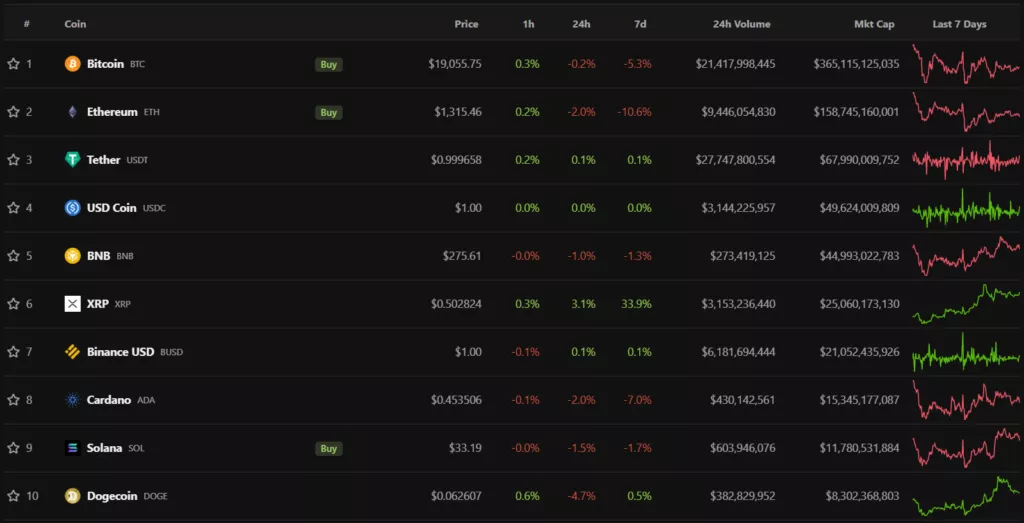Sort coins by 24h Volume header
The width and height of the screenshot is (1024, 523).
(741, 24)
